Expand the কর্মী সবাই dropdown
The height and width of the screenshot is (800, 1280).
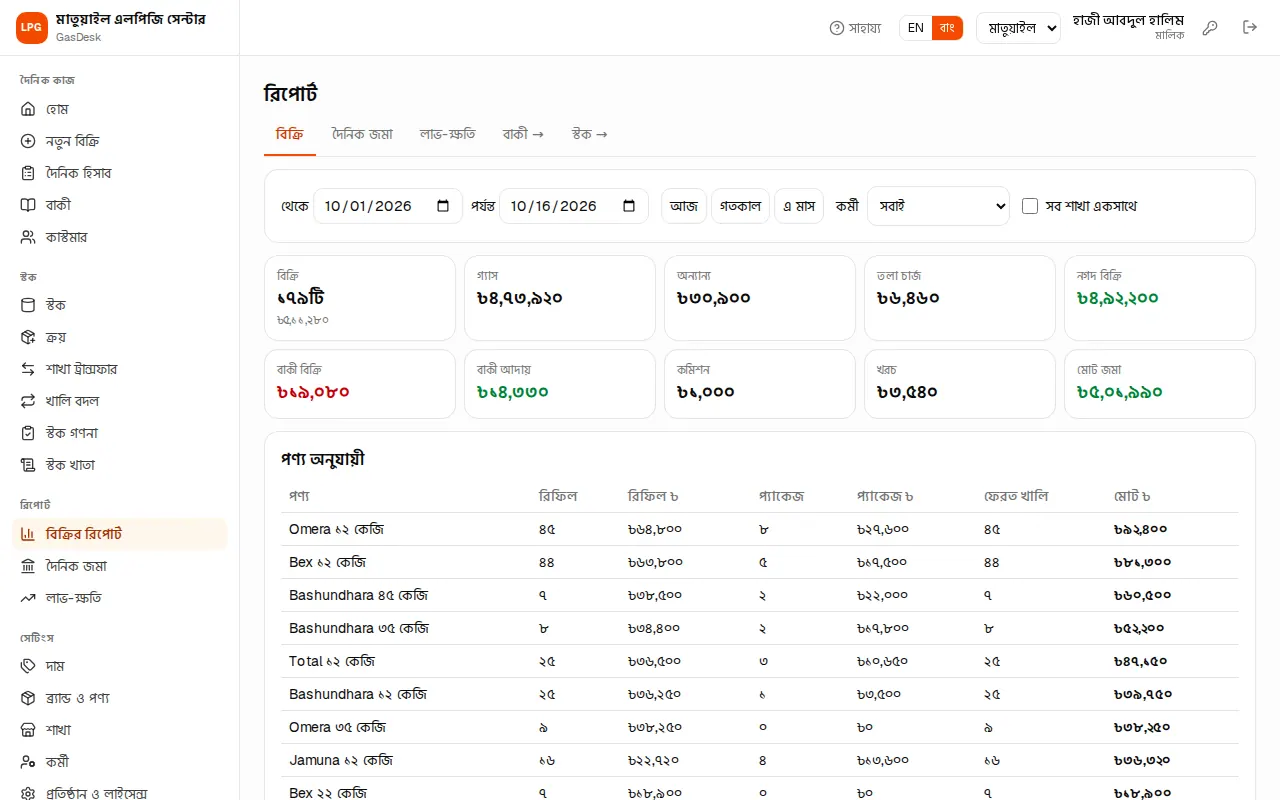(x=938, y=206)
